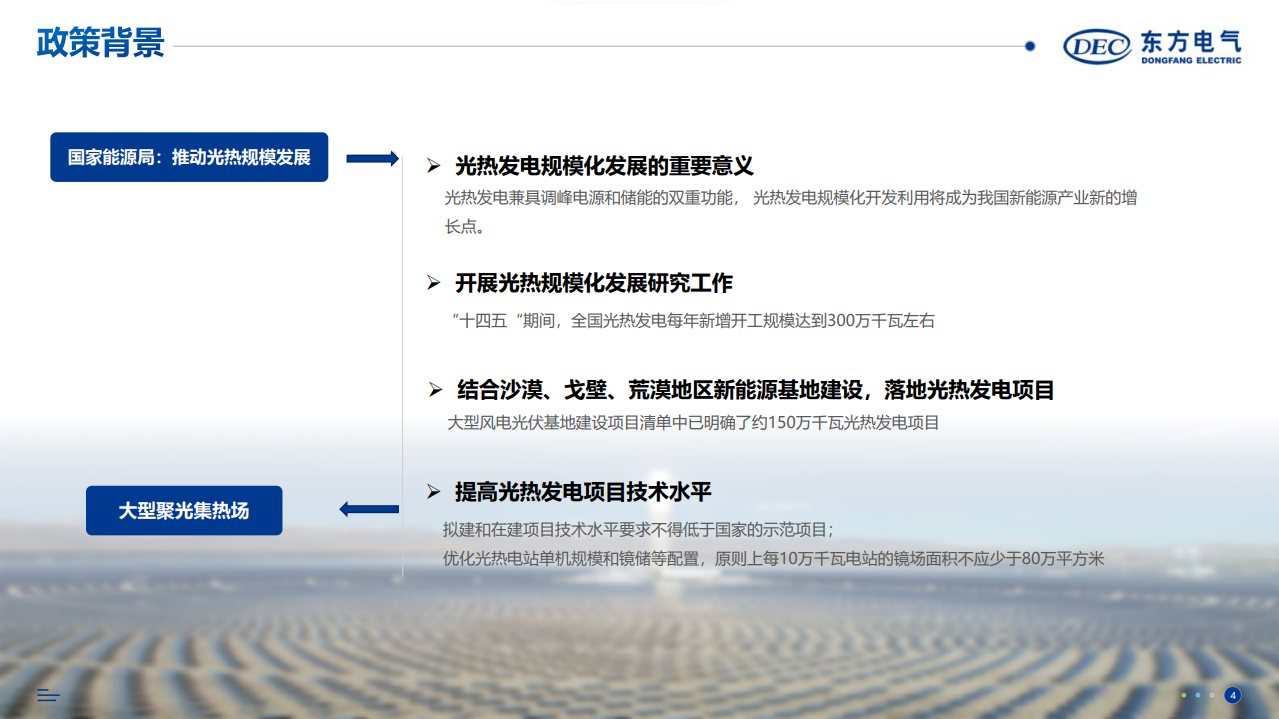1279x719 pixels.
Task: Click the green dot indicator
Action: click(x=1184, y=695)
